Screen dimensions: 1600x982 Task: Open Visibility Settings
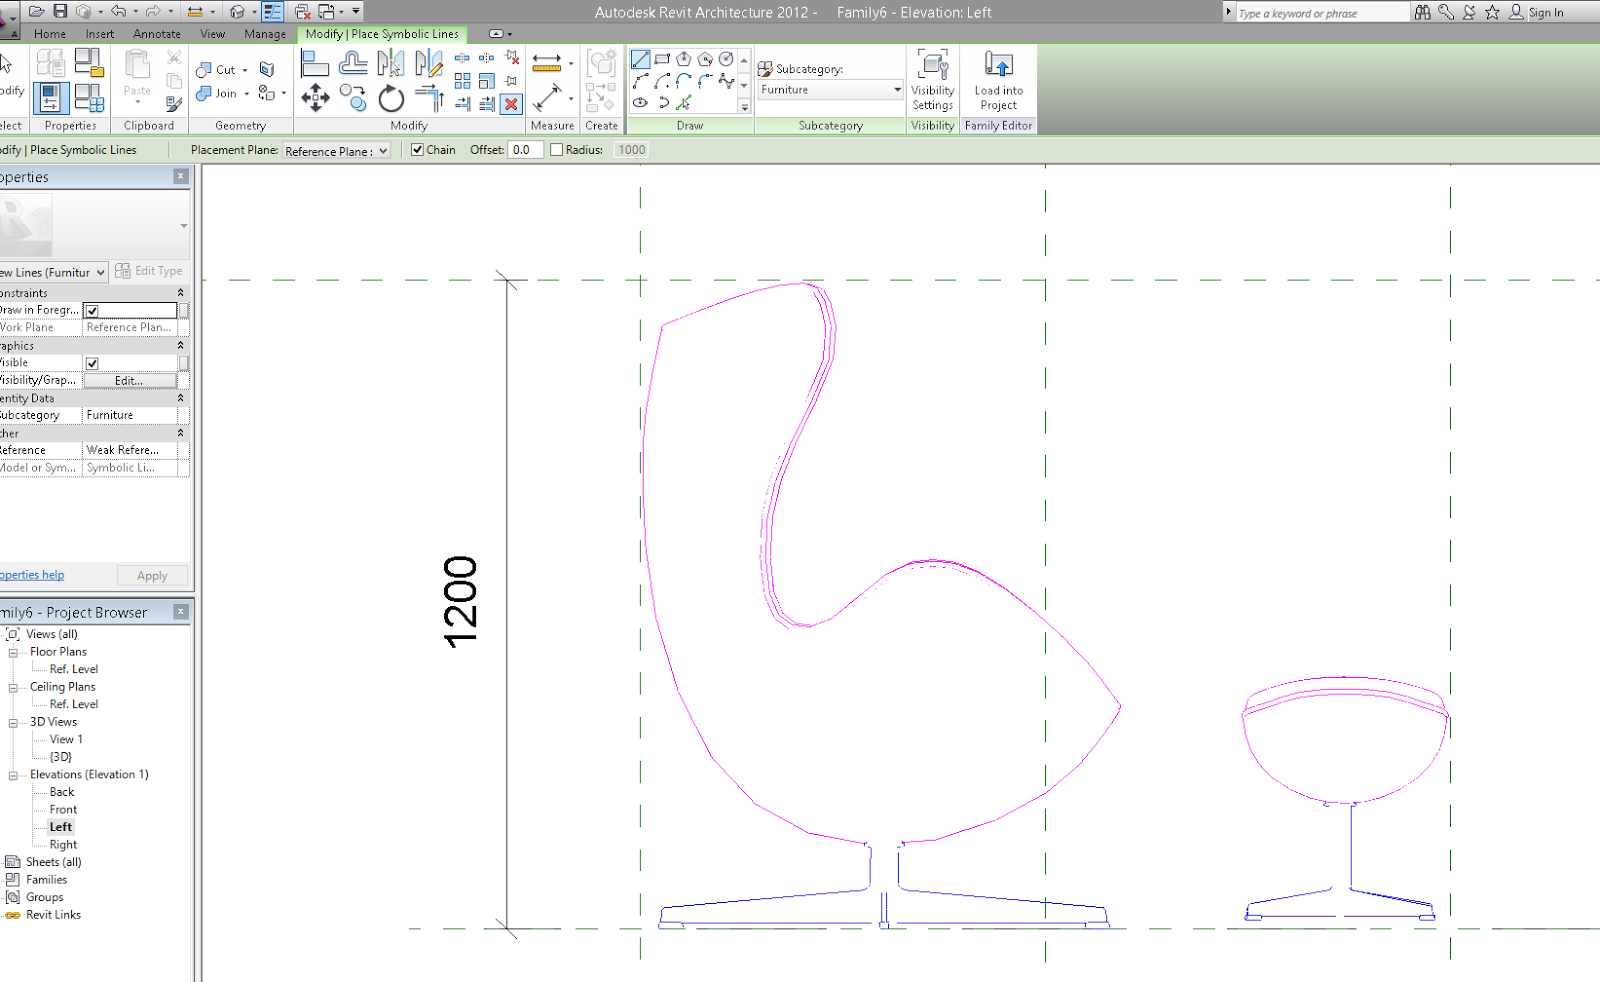click(932, 82)
